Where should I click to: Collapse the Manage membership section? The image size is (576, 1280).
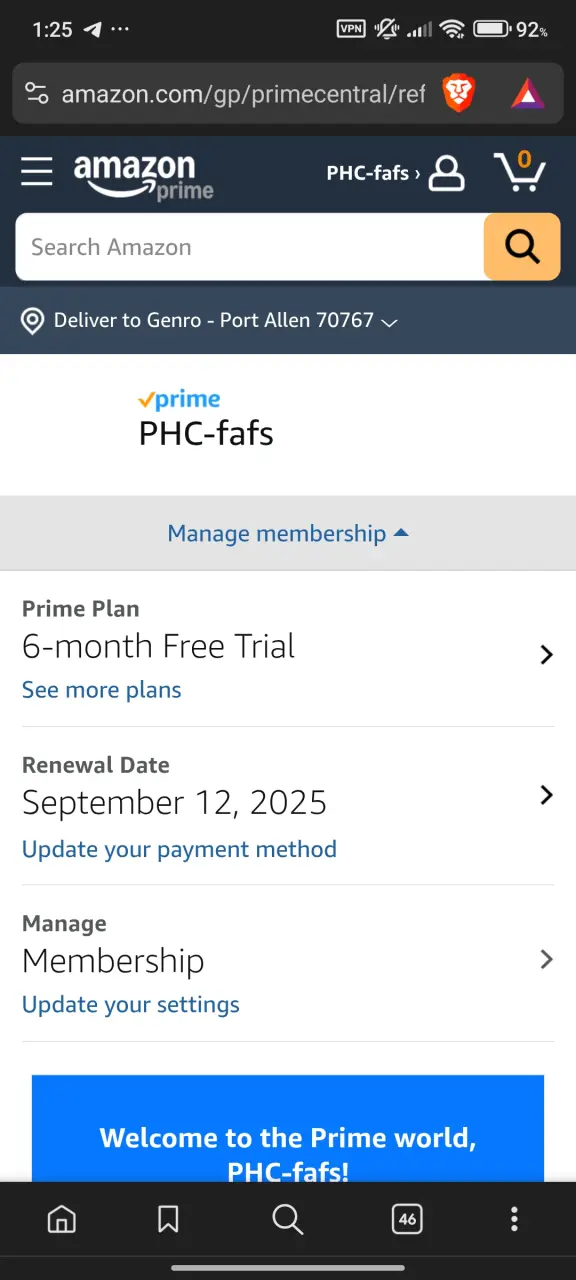(x=288, y=533)
